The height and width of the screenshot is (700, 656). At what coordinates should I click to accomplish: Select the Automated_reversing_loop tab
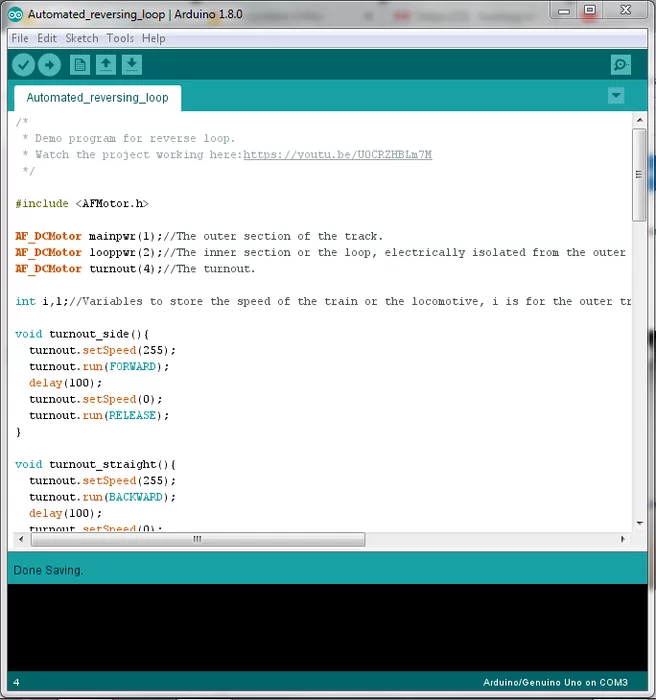click(x=97, y=98)
